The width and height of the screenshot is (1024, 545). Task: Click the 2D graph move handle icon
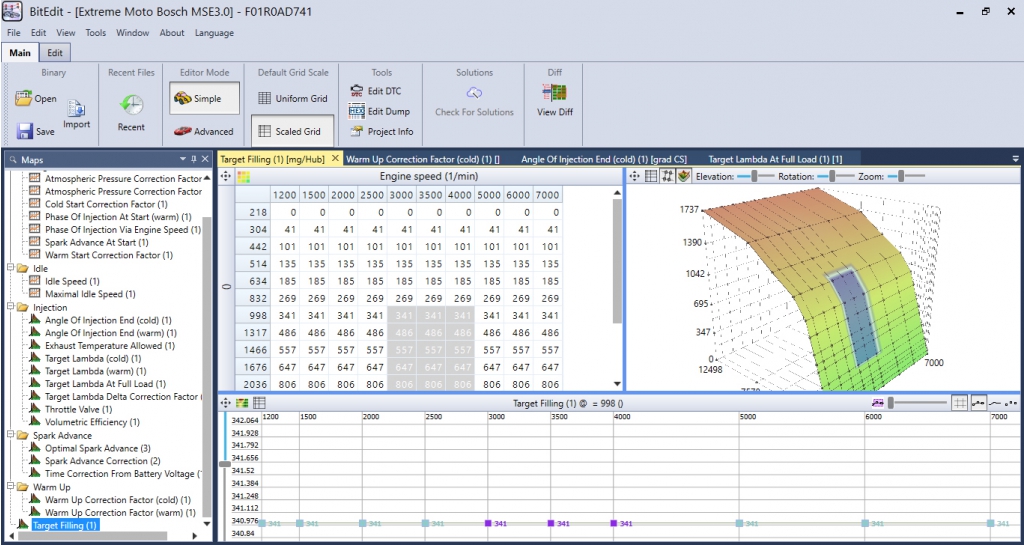(226, 403)
